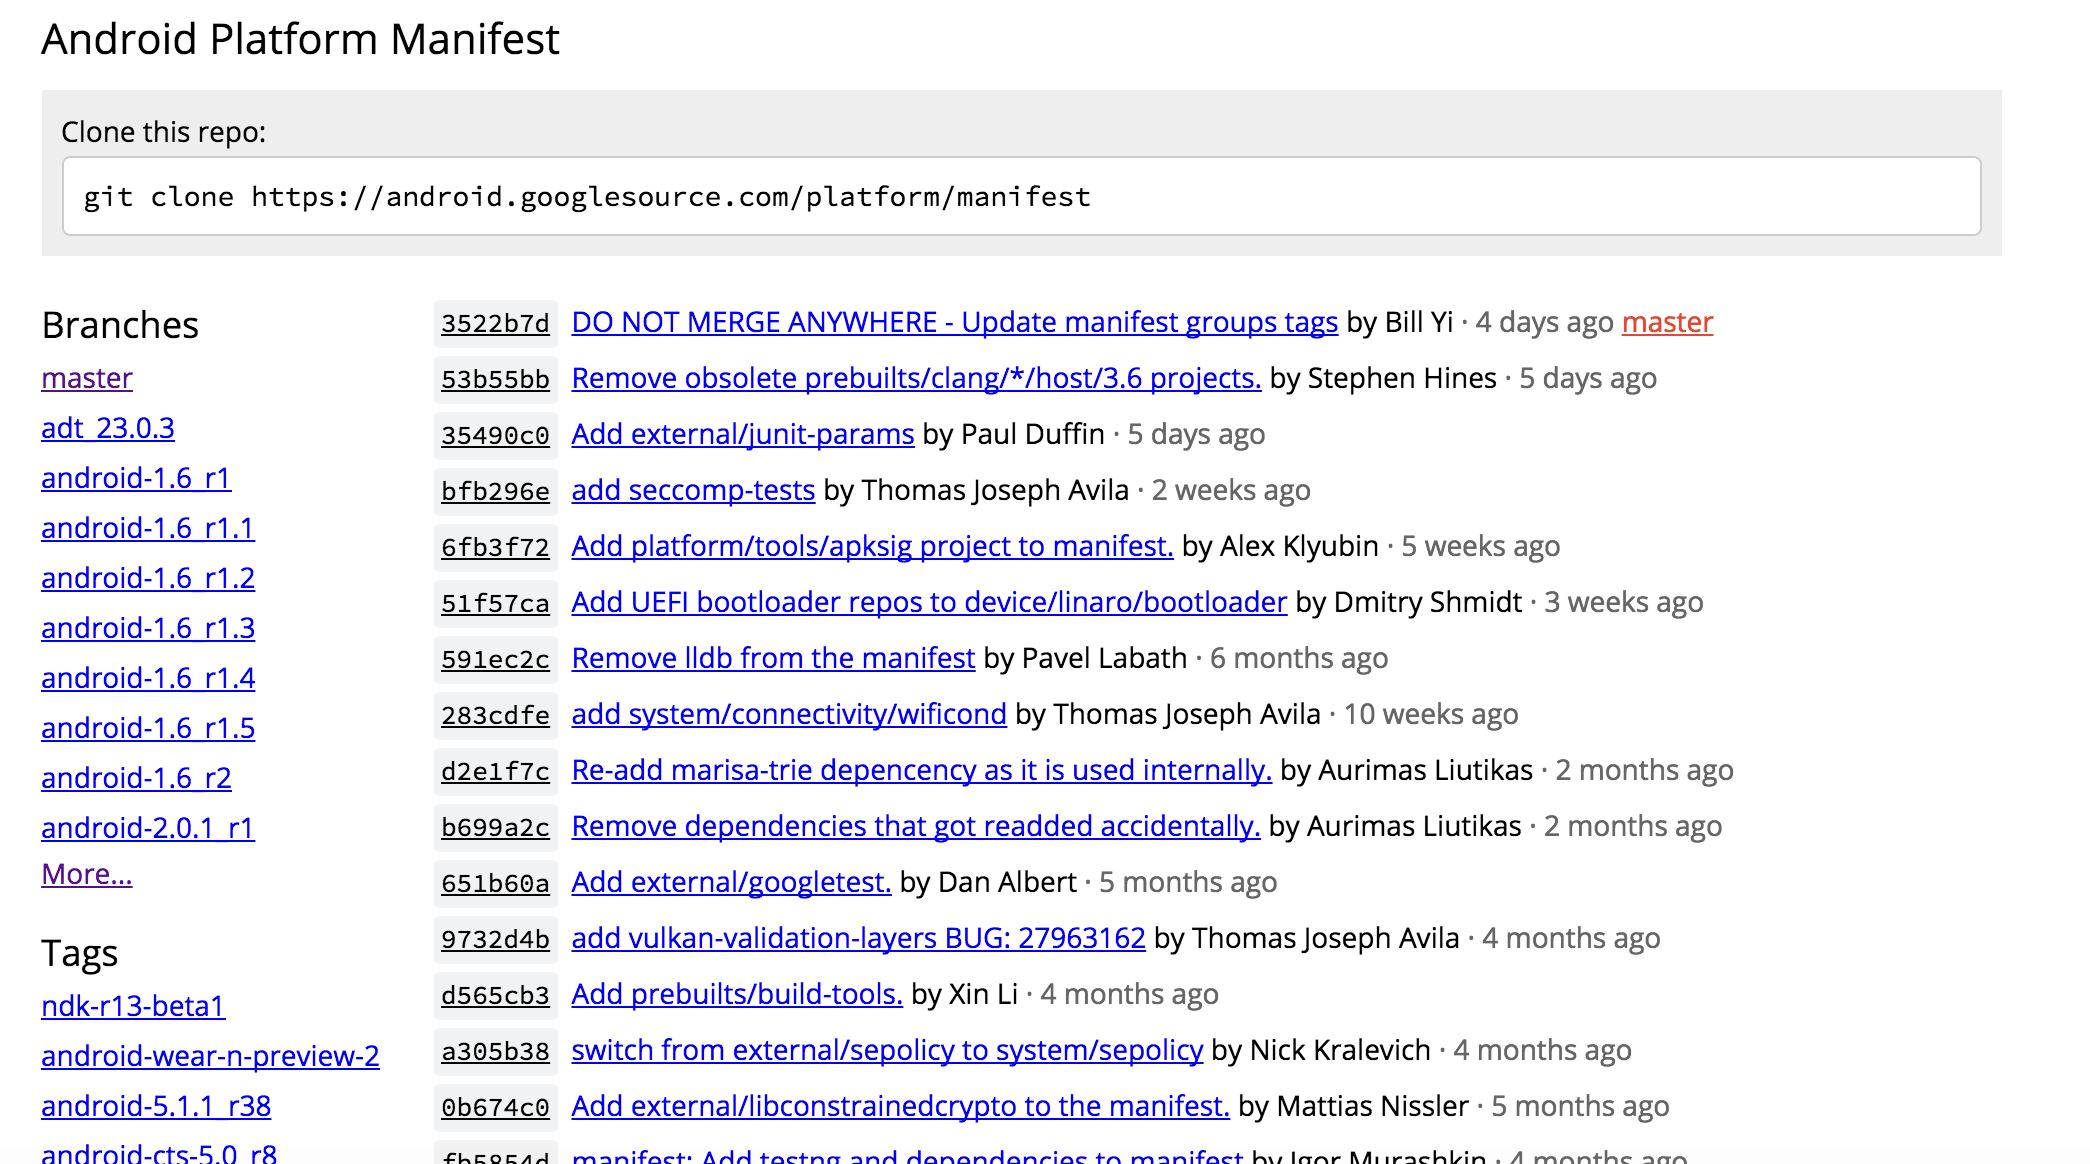Open commit hash 3522b7d
This screenshot has height=1164, width=2090.
tap(495, 323)
